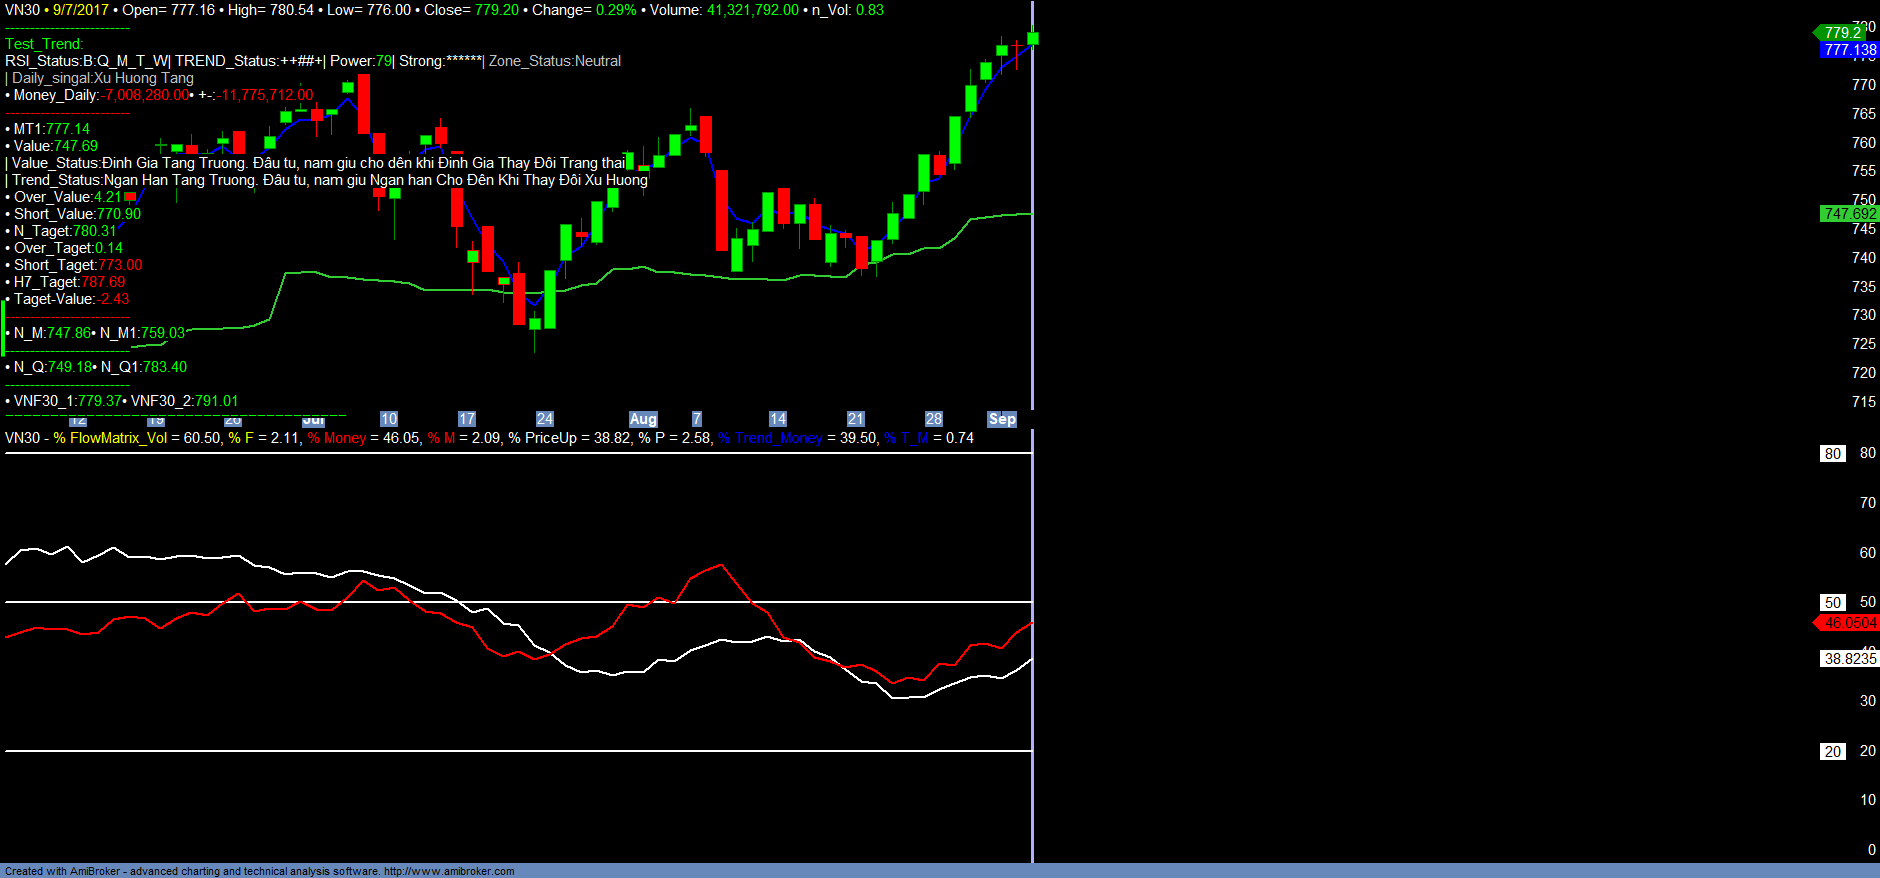
Task: Click the blue 777.138 price label
Action: pyautogui.click(x=1849, y=50)
